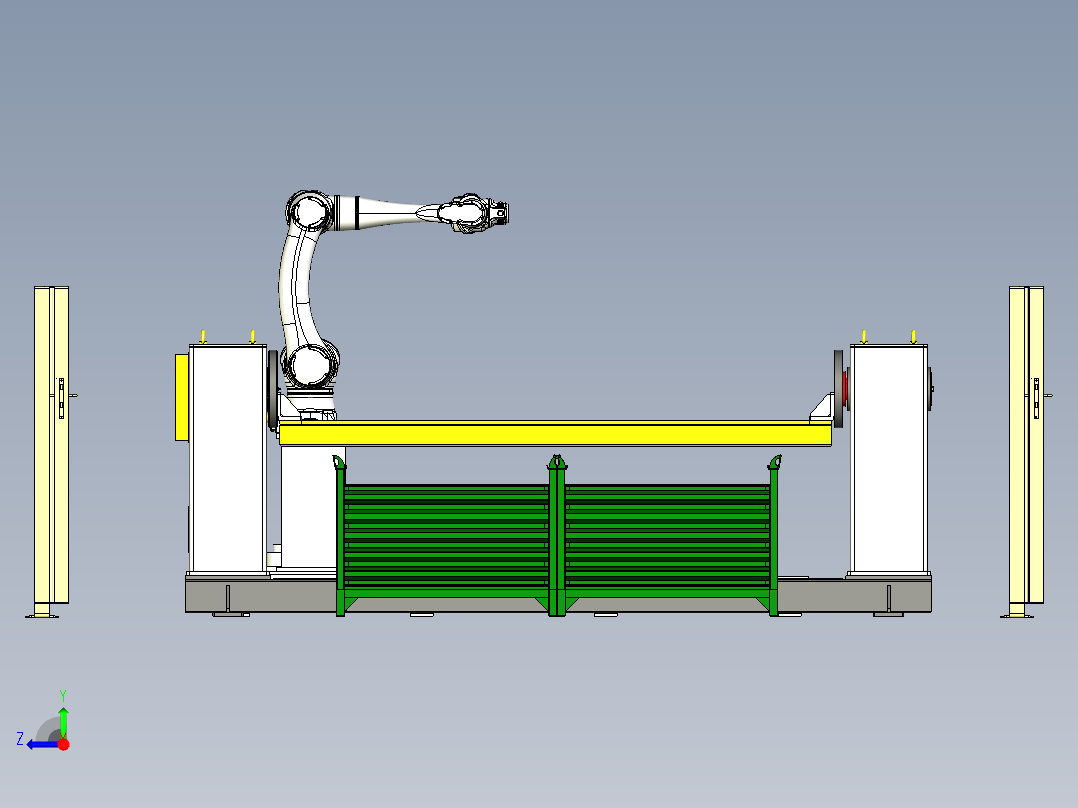Click the green Y axis arrow of the triad
This screenshot has height=808, width=1078.
[63, 721]
